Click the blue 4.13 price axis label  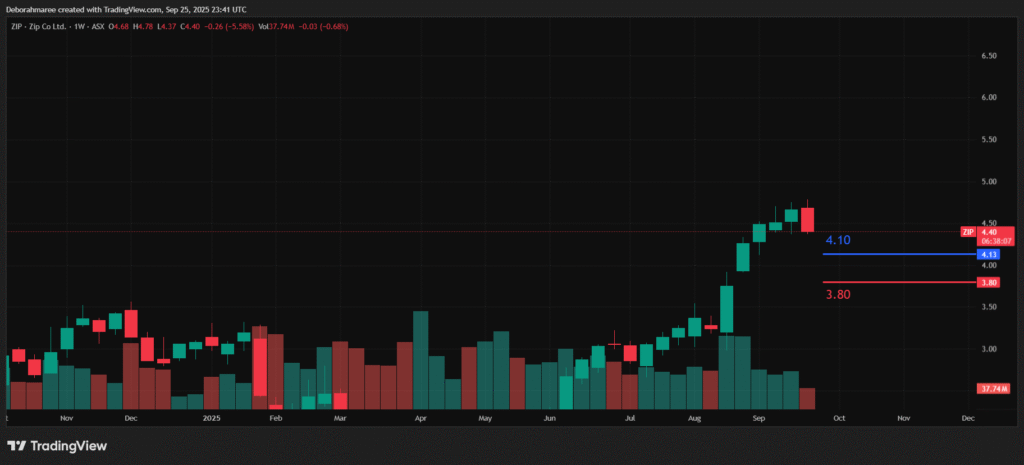pyautogui.click(x=989, y=255)
